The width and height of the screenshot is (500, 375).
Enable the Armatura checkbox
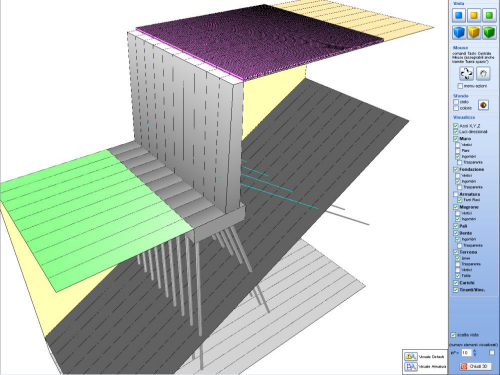[x=456, y=194]
